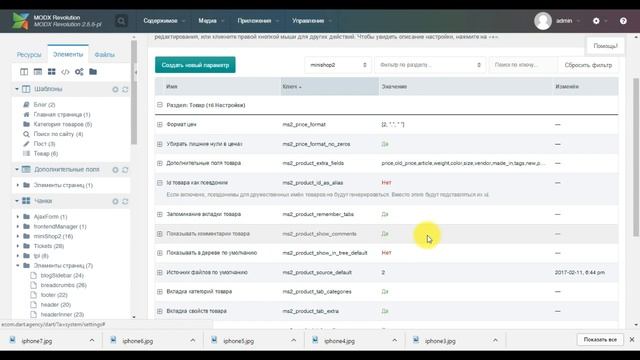This screenshot has width=640, height=360.
Task: Select the Элементы tab
Action: click(x=68, y=54)
